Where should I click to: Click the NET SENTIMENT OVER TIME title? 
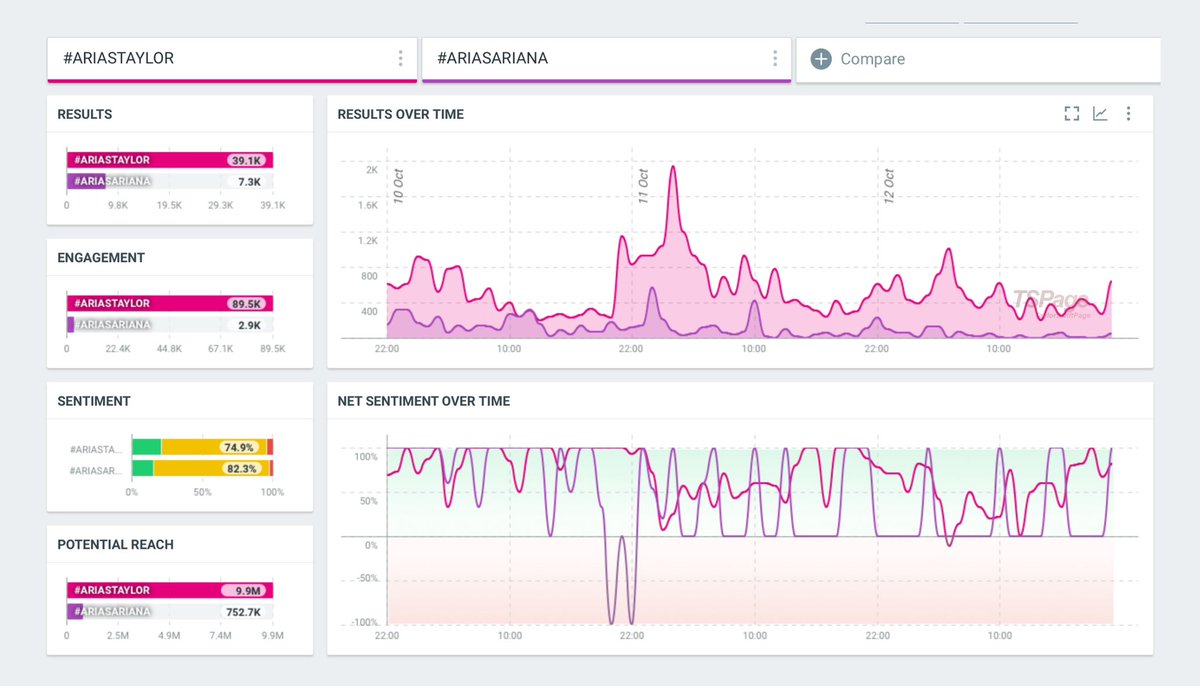click(424, 401)
